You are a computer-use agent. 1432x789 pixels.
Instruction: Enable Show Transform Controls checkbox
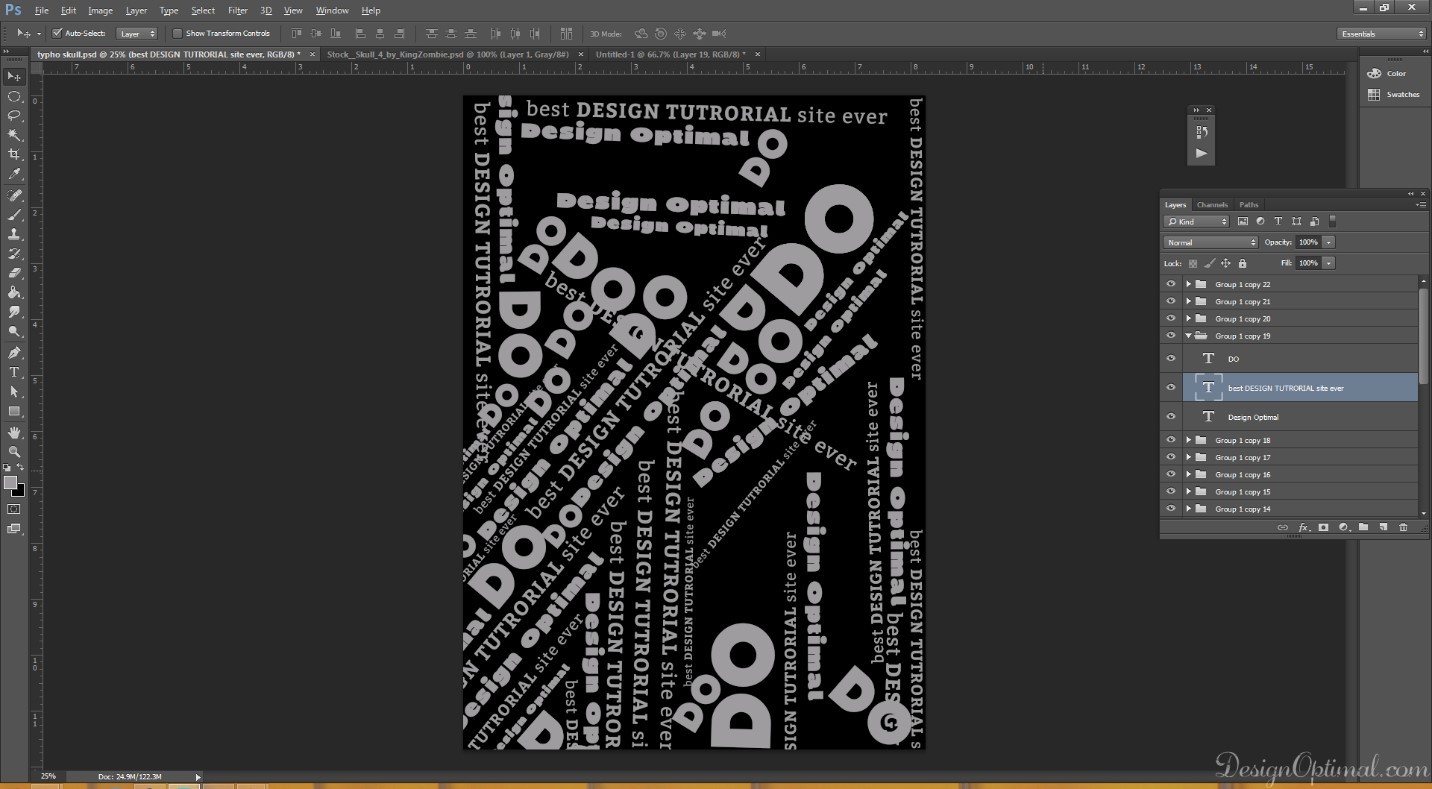pos(177,33)
